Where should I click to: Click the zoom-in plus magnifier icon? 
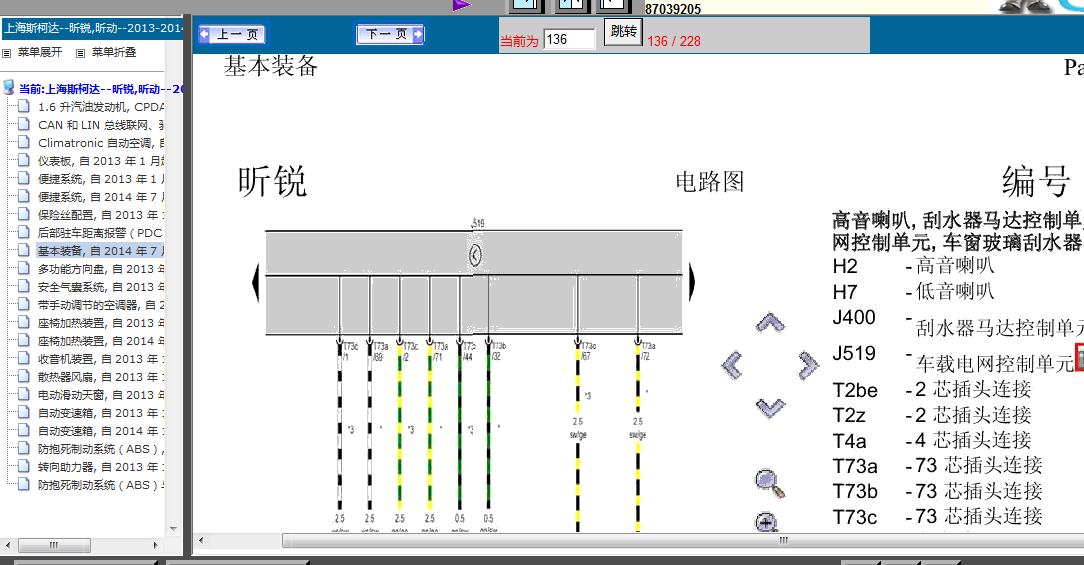tap(767, 522)
